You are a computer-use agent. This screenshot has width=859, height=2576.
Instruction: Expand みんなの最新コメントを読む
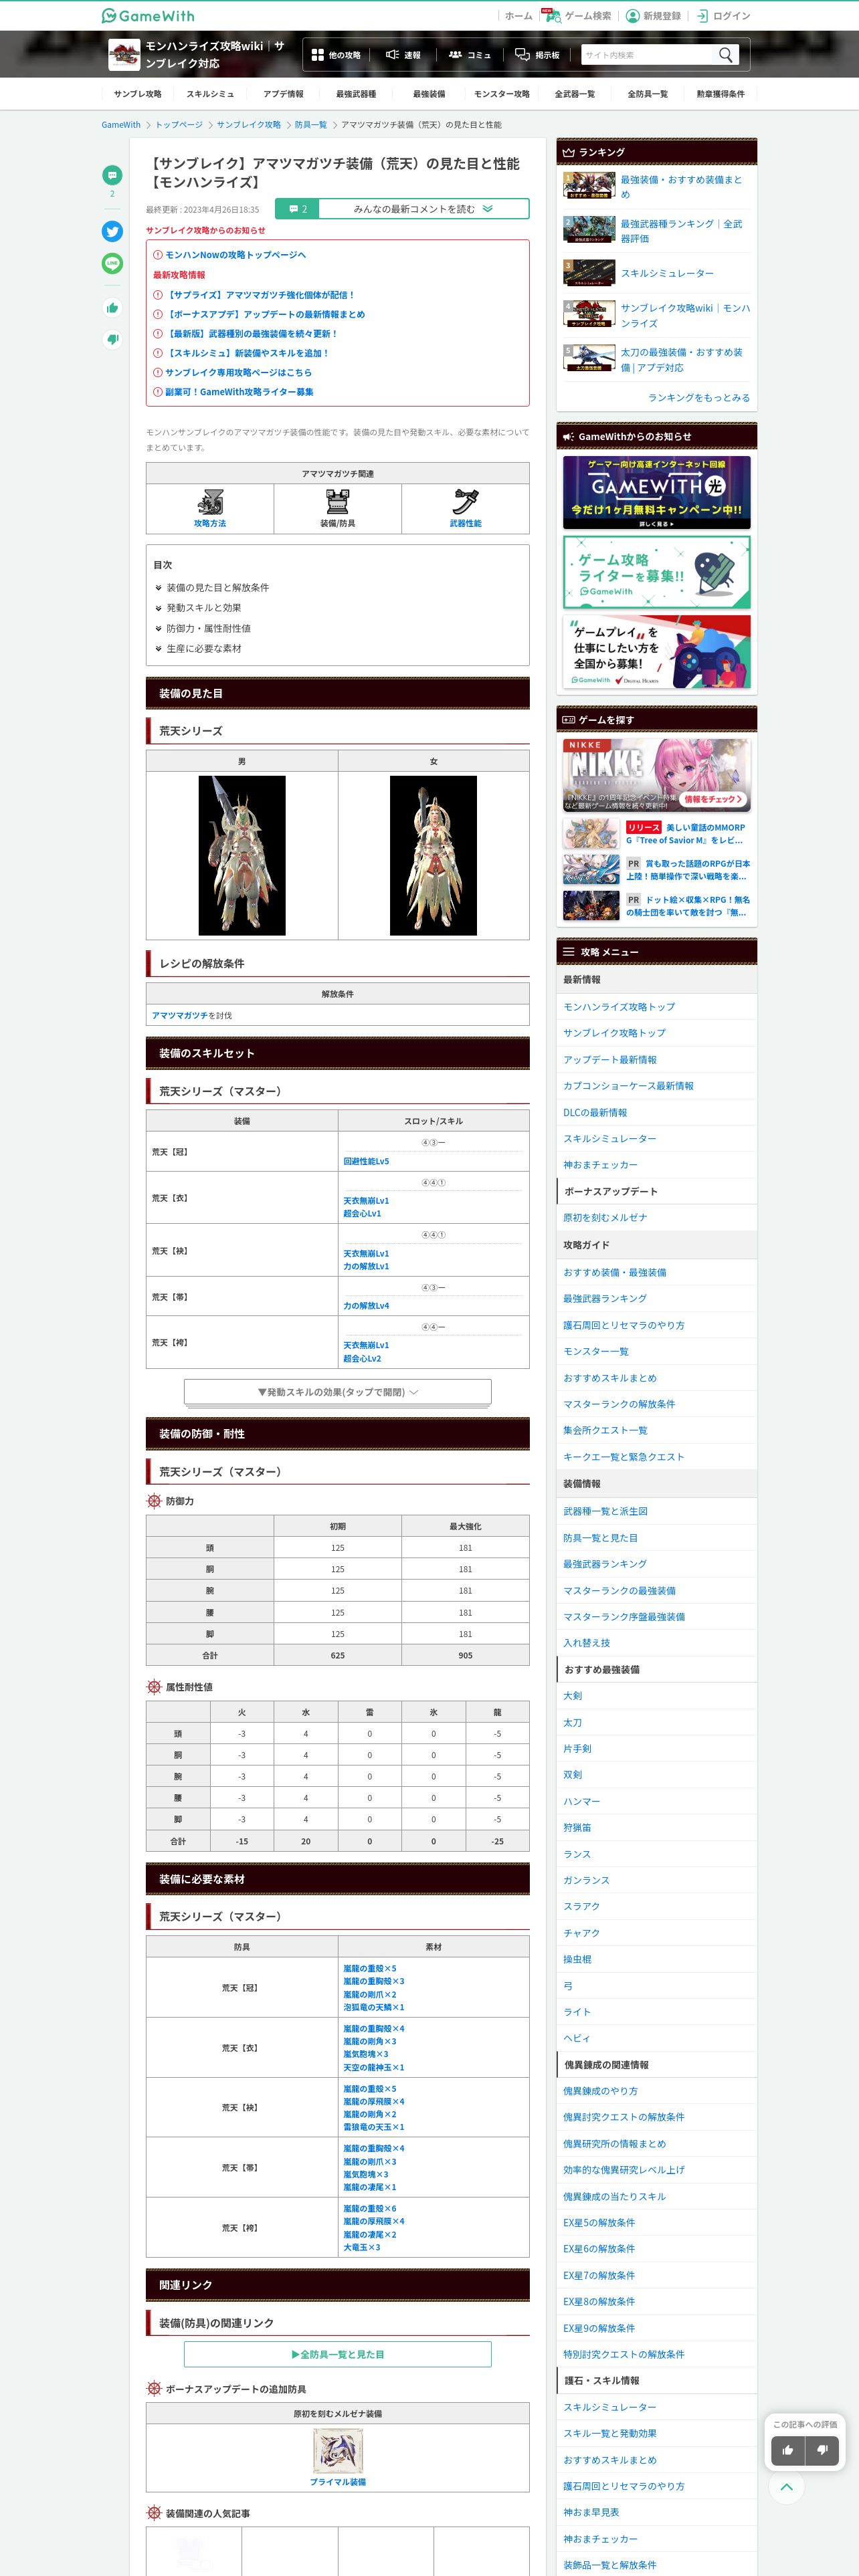tap(402, 209)
